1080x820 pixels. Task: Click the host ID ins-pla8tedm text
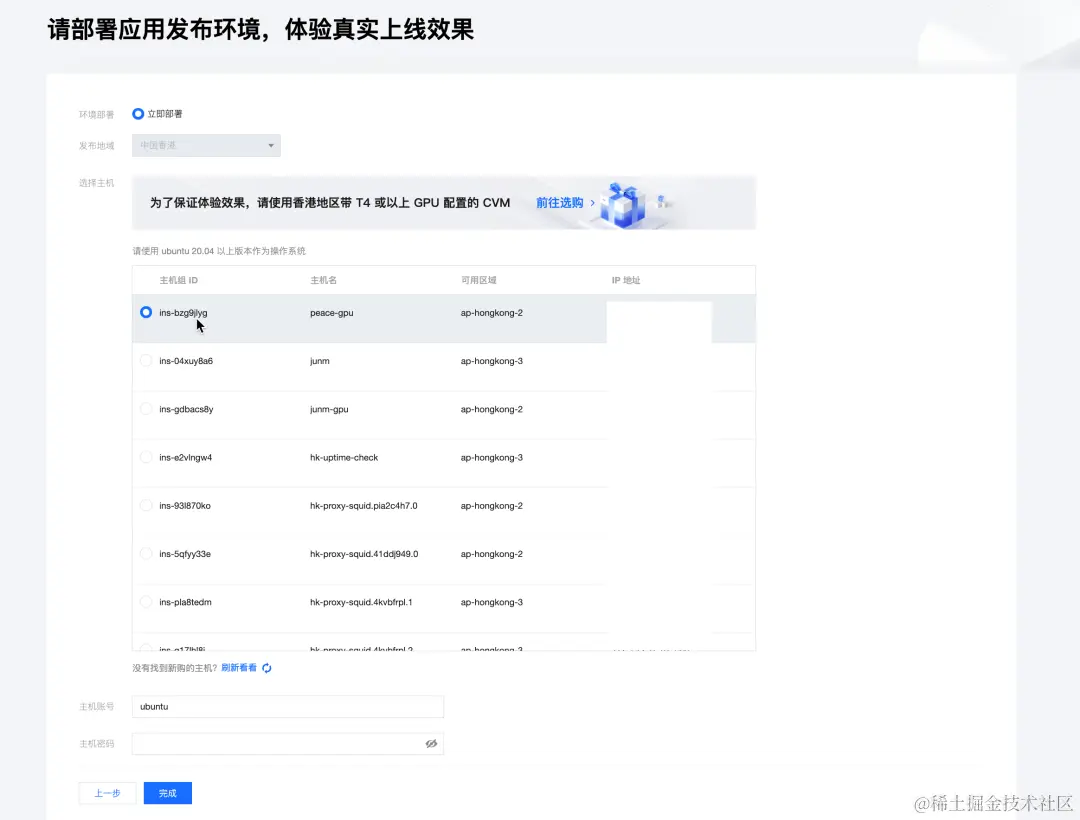185,602
